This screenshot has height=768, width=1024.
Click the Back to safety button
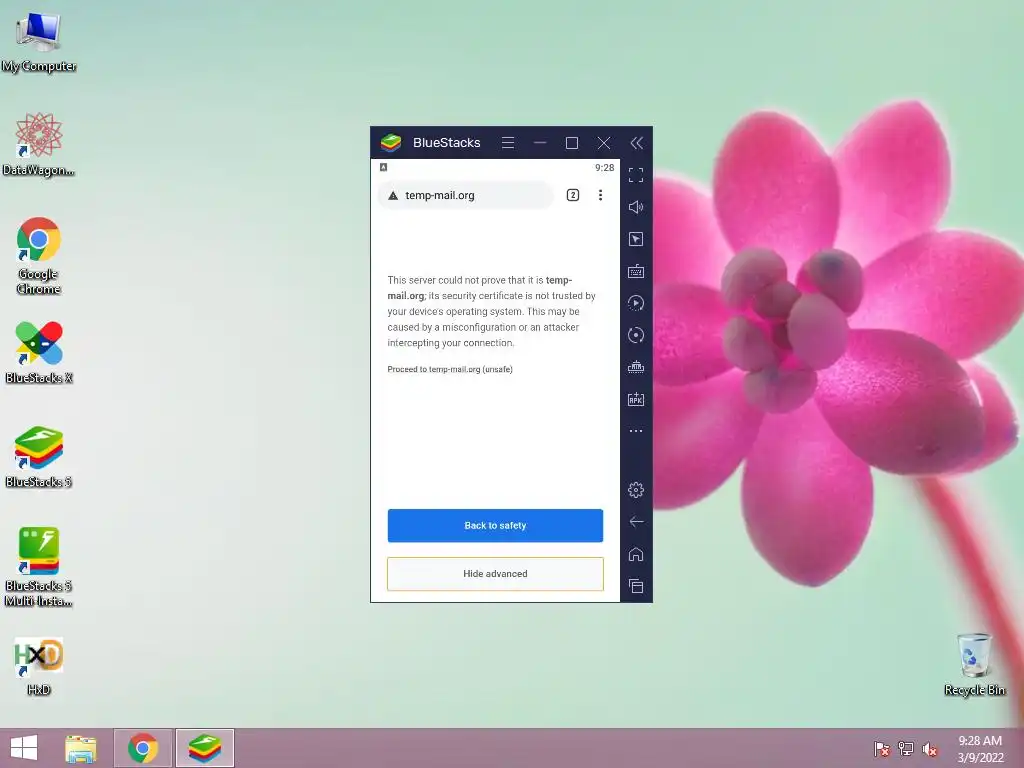[x=495, y=526]
